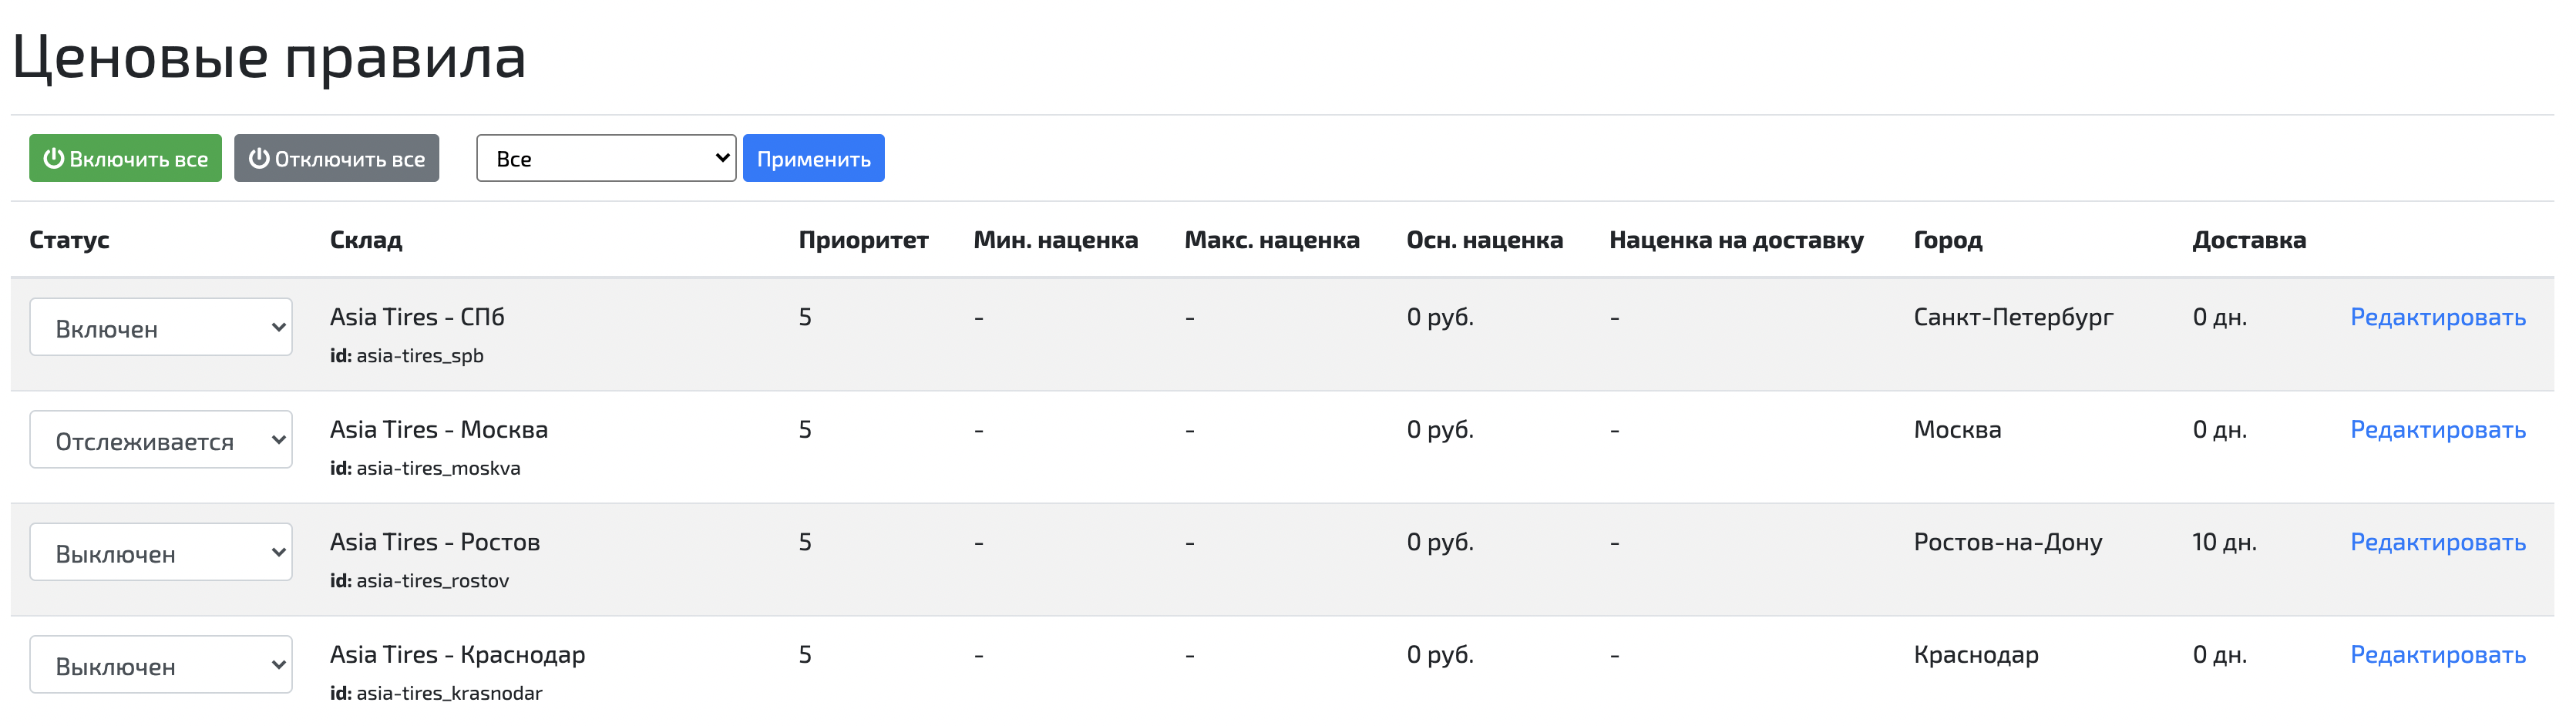Screen dimensions: 2576x726
Task: Click the power icon on 'Отключить все' button
Action: point(259,157)
